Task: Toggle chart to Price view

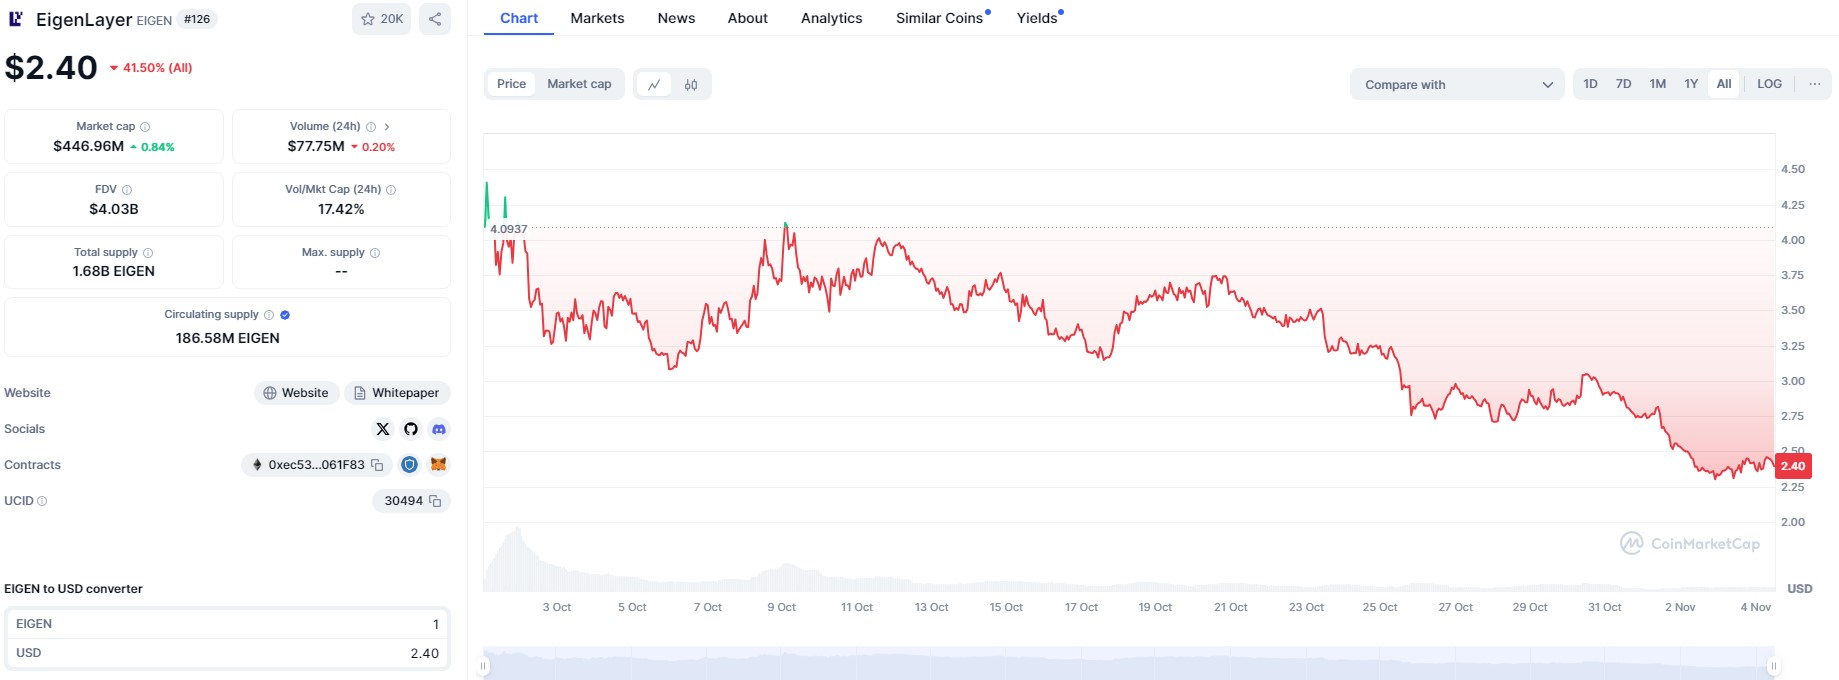Action: pos(511,84)
